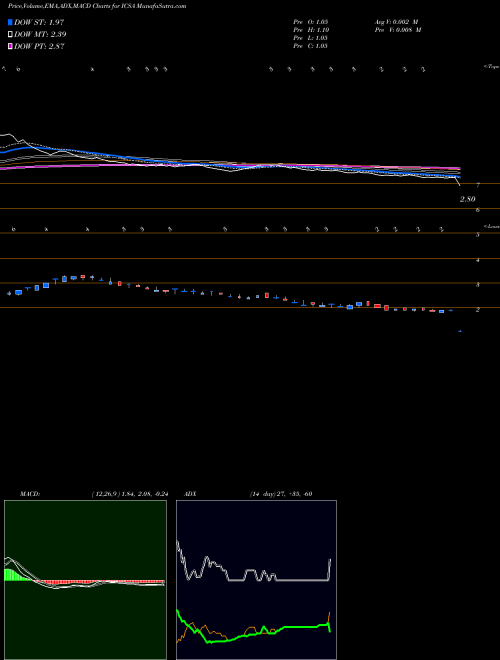This screenshot has width=500, height=660.
Task: Click the ADX '(14 day) 27, +35, -60' values
Action: point(281,494)
